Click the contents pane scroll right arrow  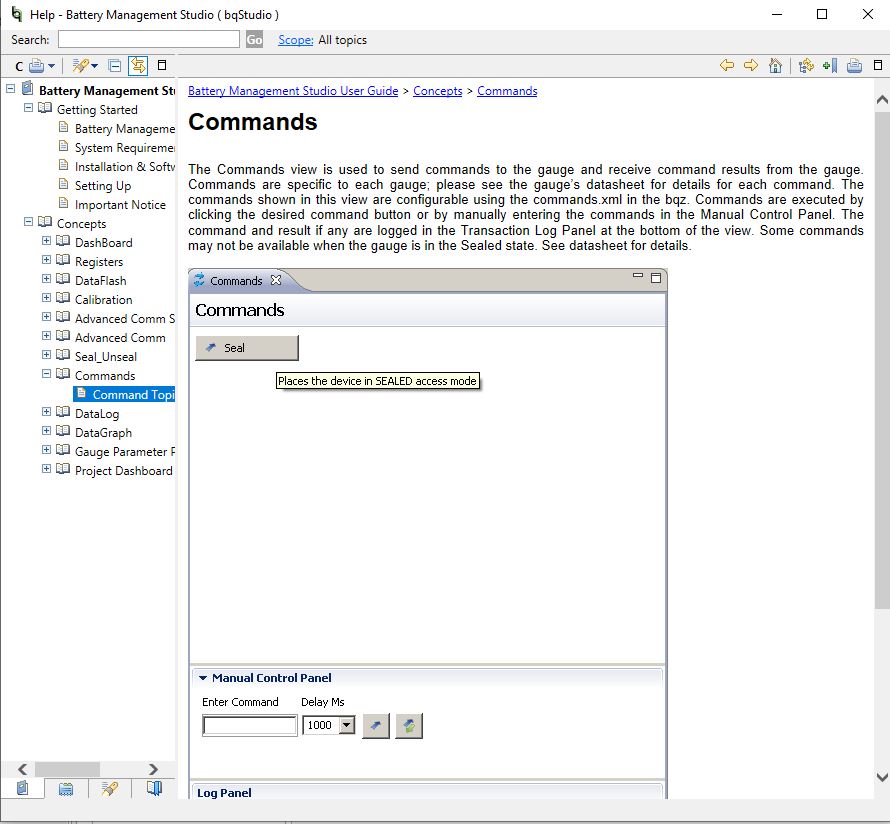[x=153, y=769]
